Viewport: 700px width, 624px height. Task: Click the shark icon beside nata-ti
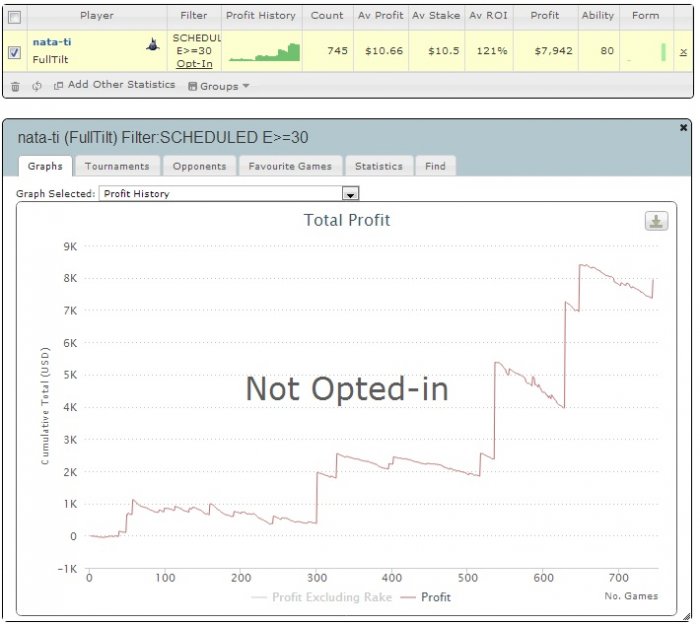tap(153, 44)
